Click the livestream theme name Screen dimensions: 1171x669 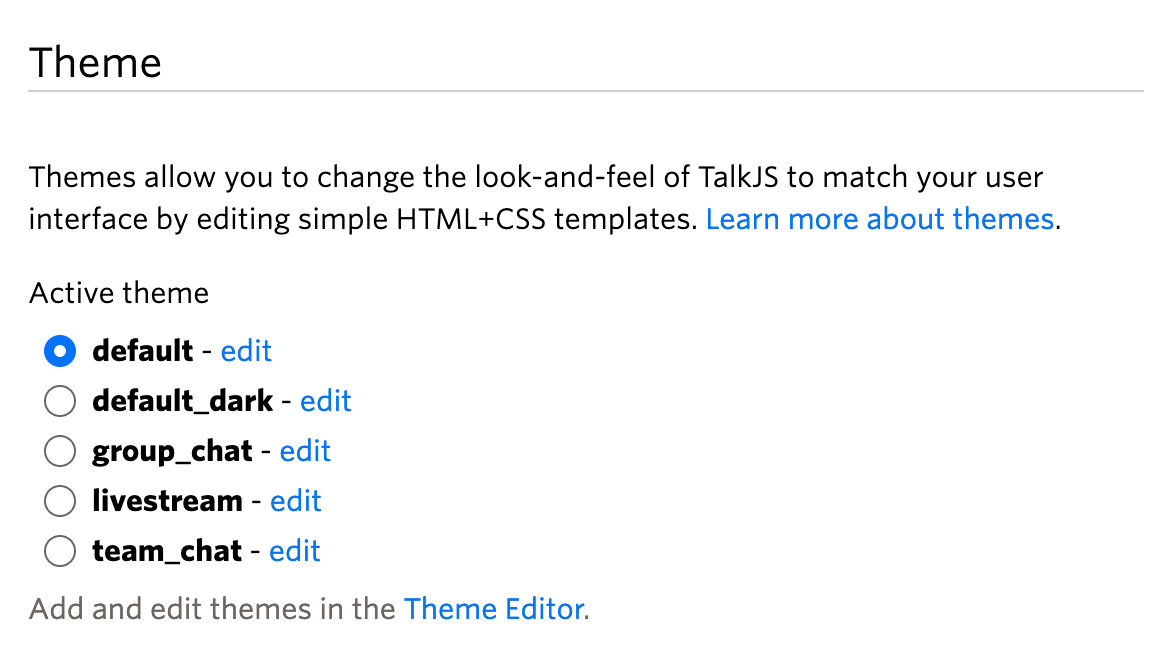pyautogui.click(x=168, y=501)
